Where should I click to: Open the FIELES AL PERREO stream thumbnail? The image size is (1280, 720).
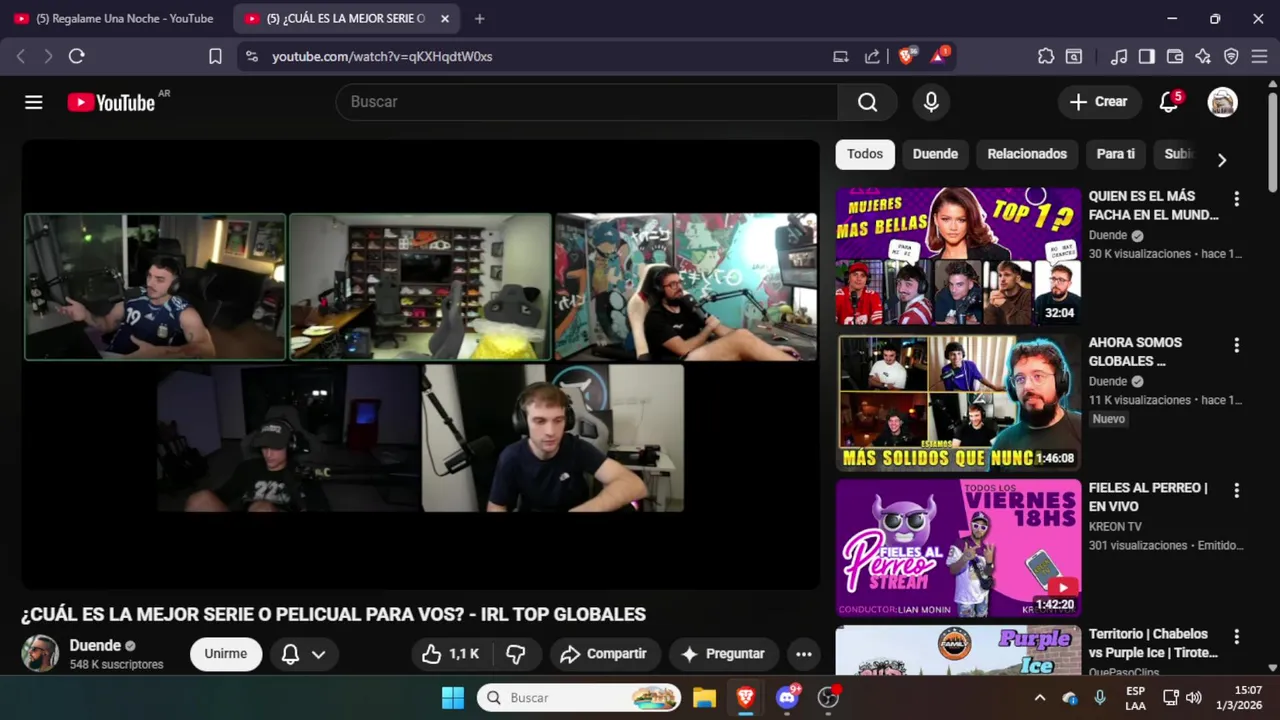tap(958, 548)
